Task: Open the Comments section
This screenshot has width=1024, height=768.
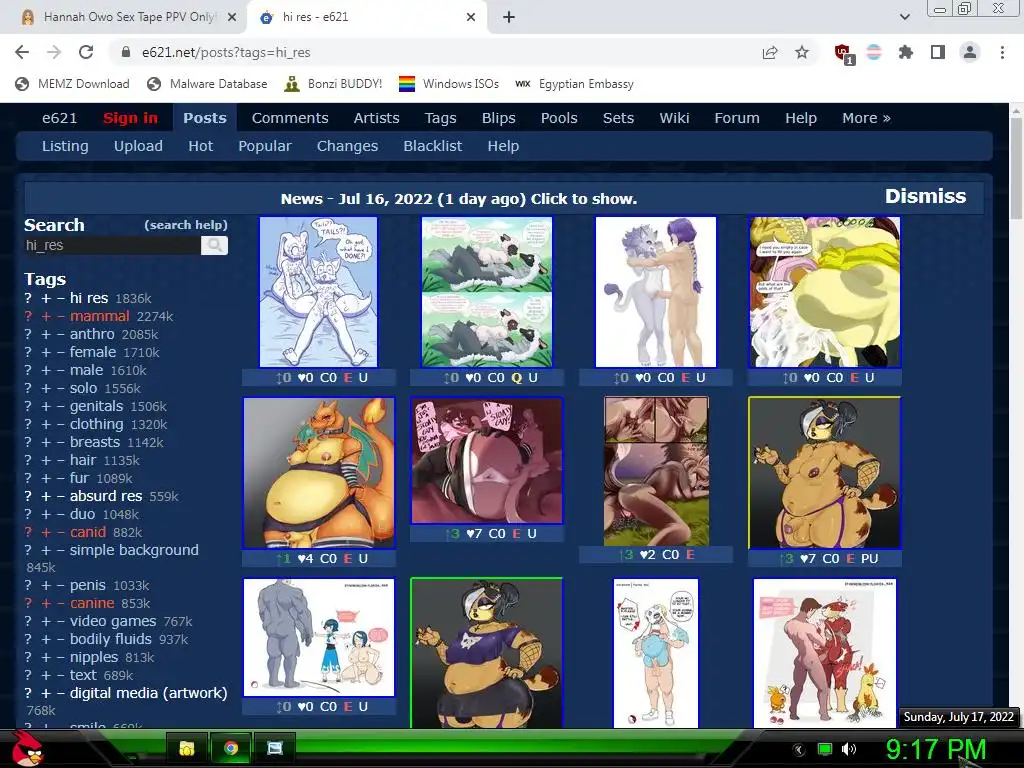Action: tap(290, 118)
